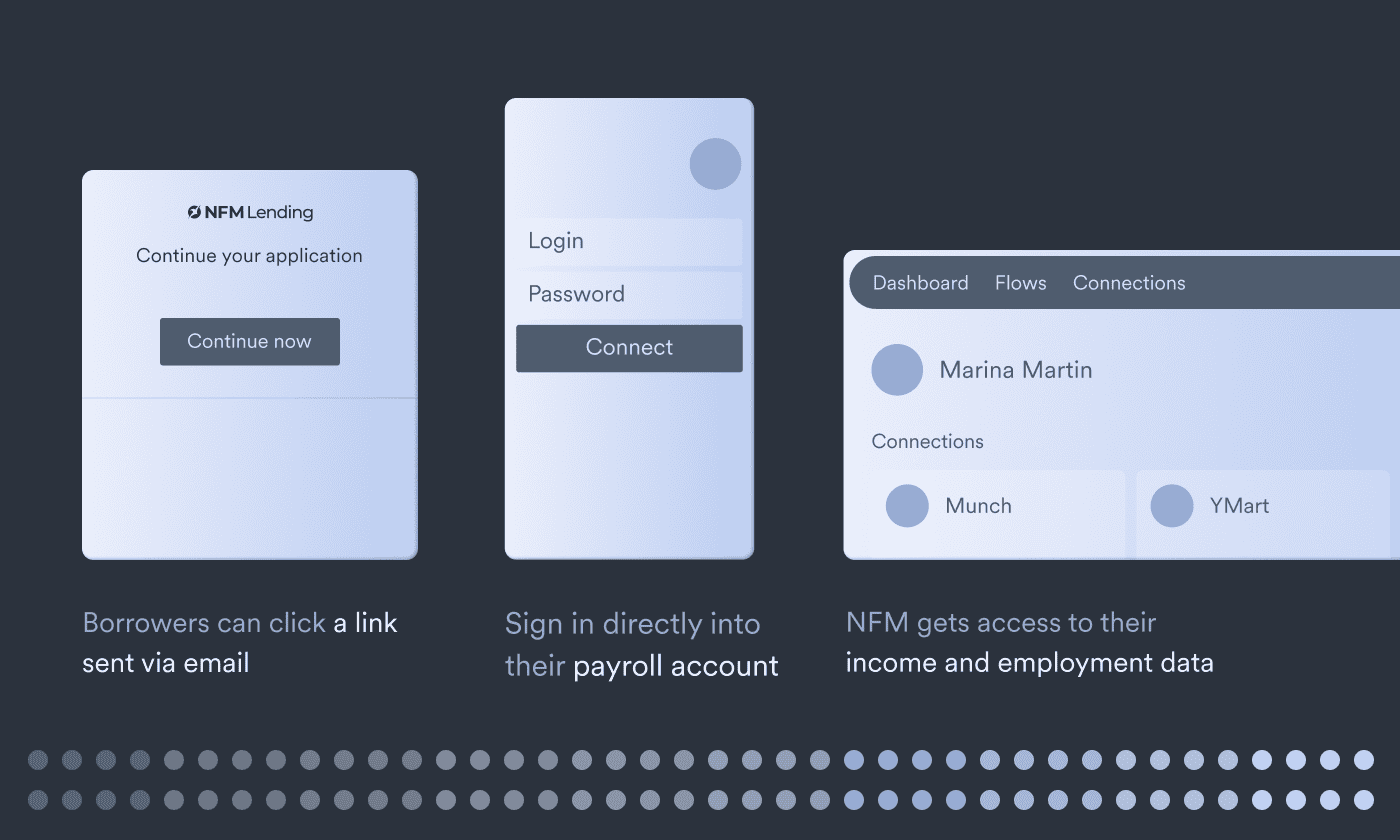
Task: Click the income and employment data caption
Action: [x=1029, y=663]
